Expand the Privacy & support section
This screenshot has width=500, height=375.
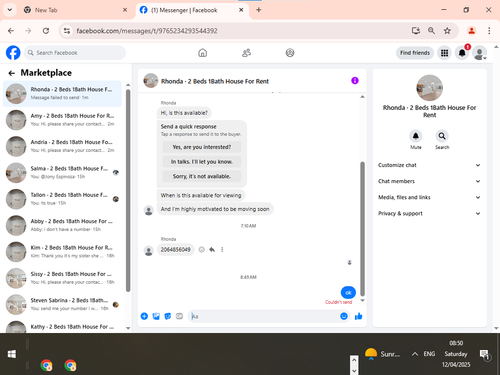(x=429, y=213)
